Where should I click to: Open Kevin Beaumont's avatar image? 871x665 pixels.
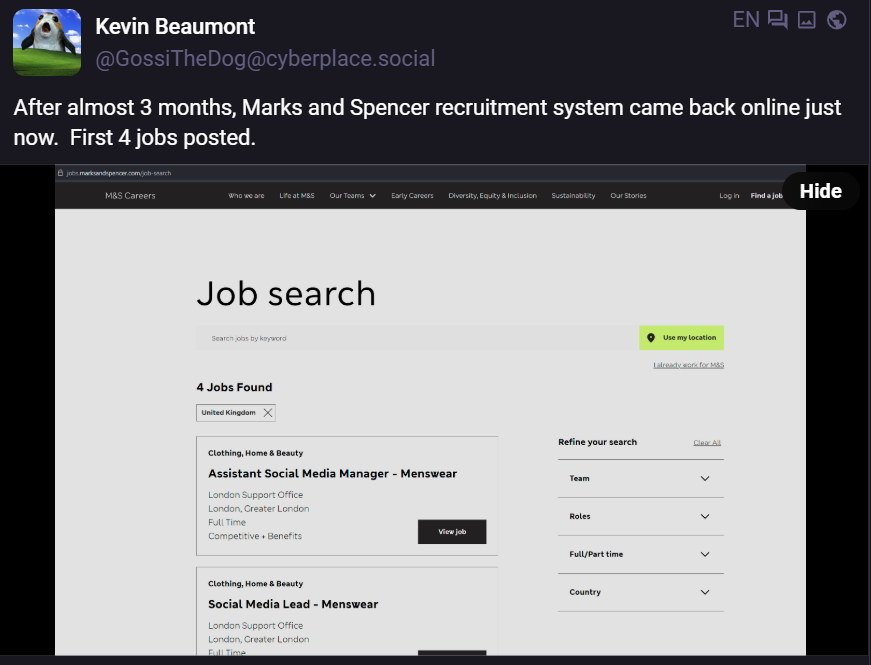click(47, 42)
